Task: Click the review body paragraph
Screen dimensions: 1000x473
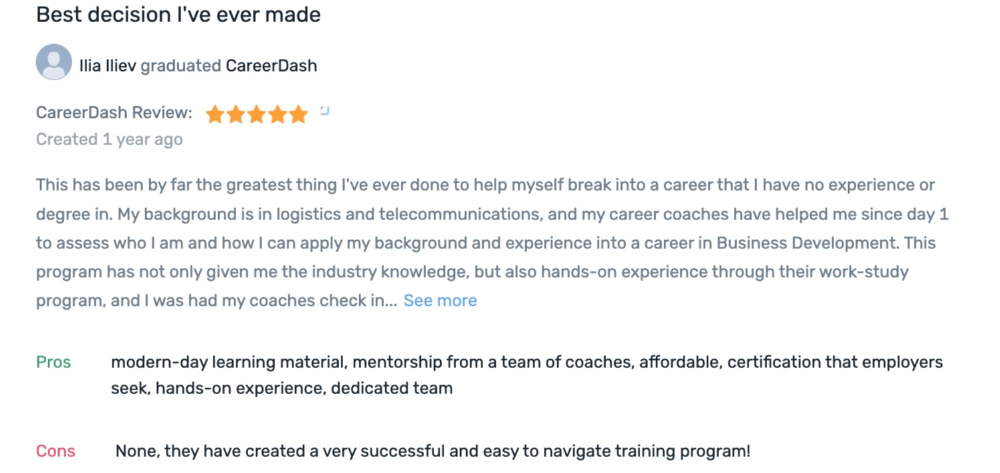Action: point(492,243)
